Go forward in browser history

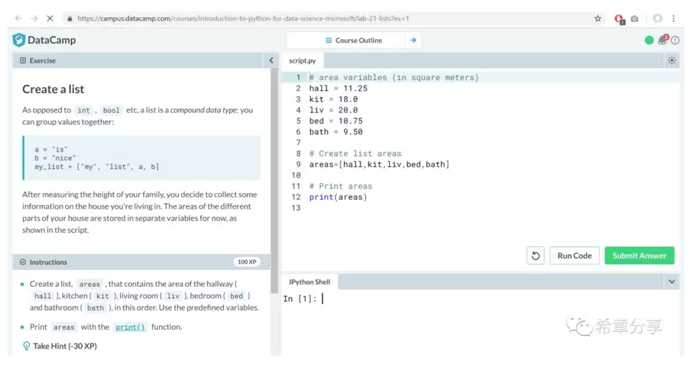pos(34,19)
